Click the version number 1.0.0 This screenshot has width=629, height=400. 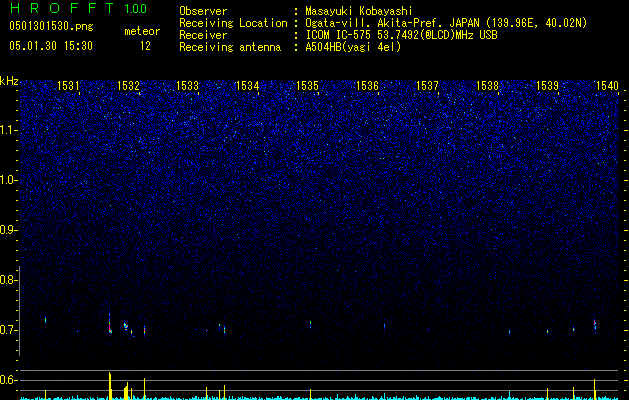coord(136,8)
